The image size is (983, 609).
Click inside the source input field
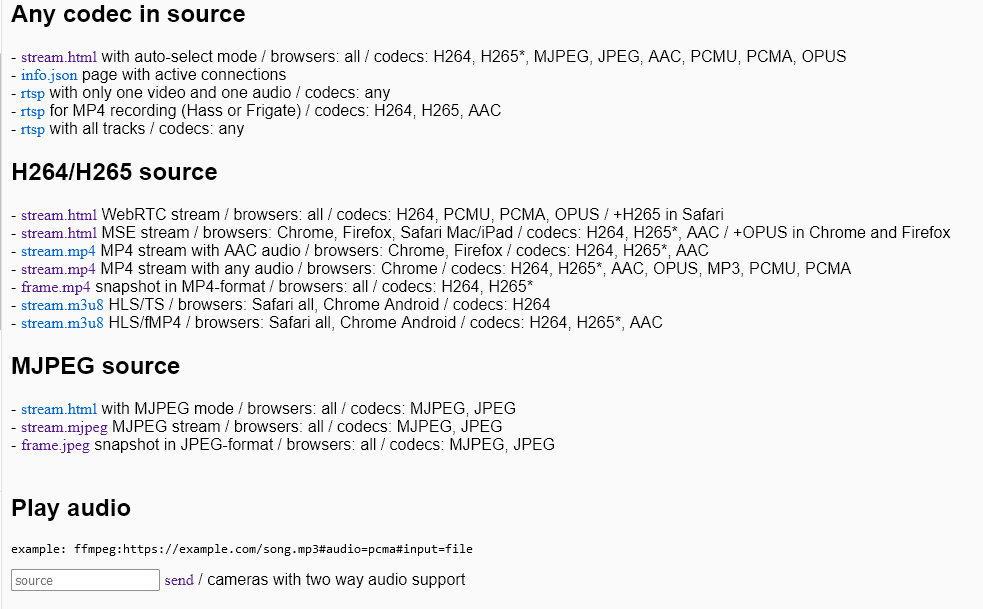[x=85, y=580]
